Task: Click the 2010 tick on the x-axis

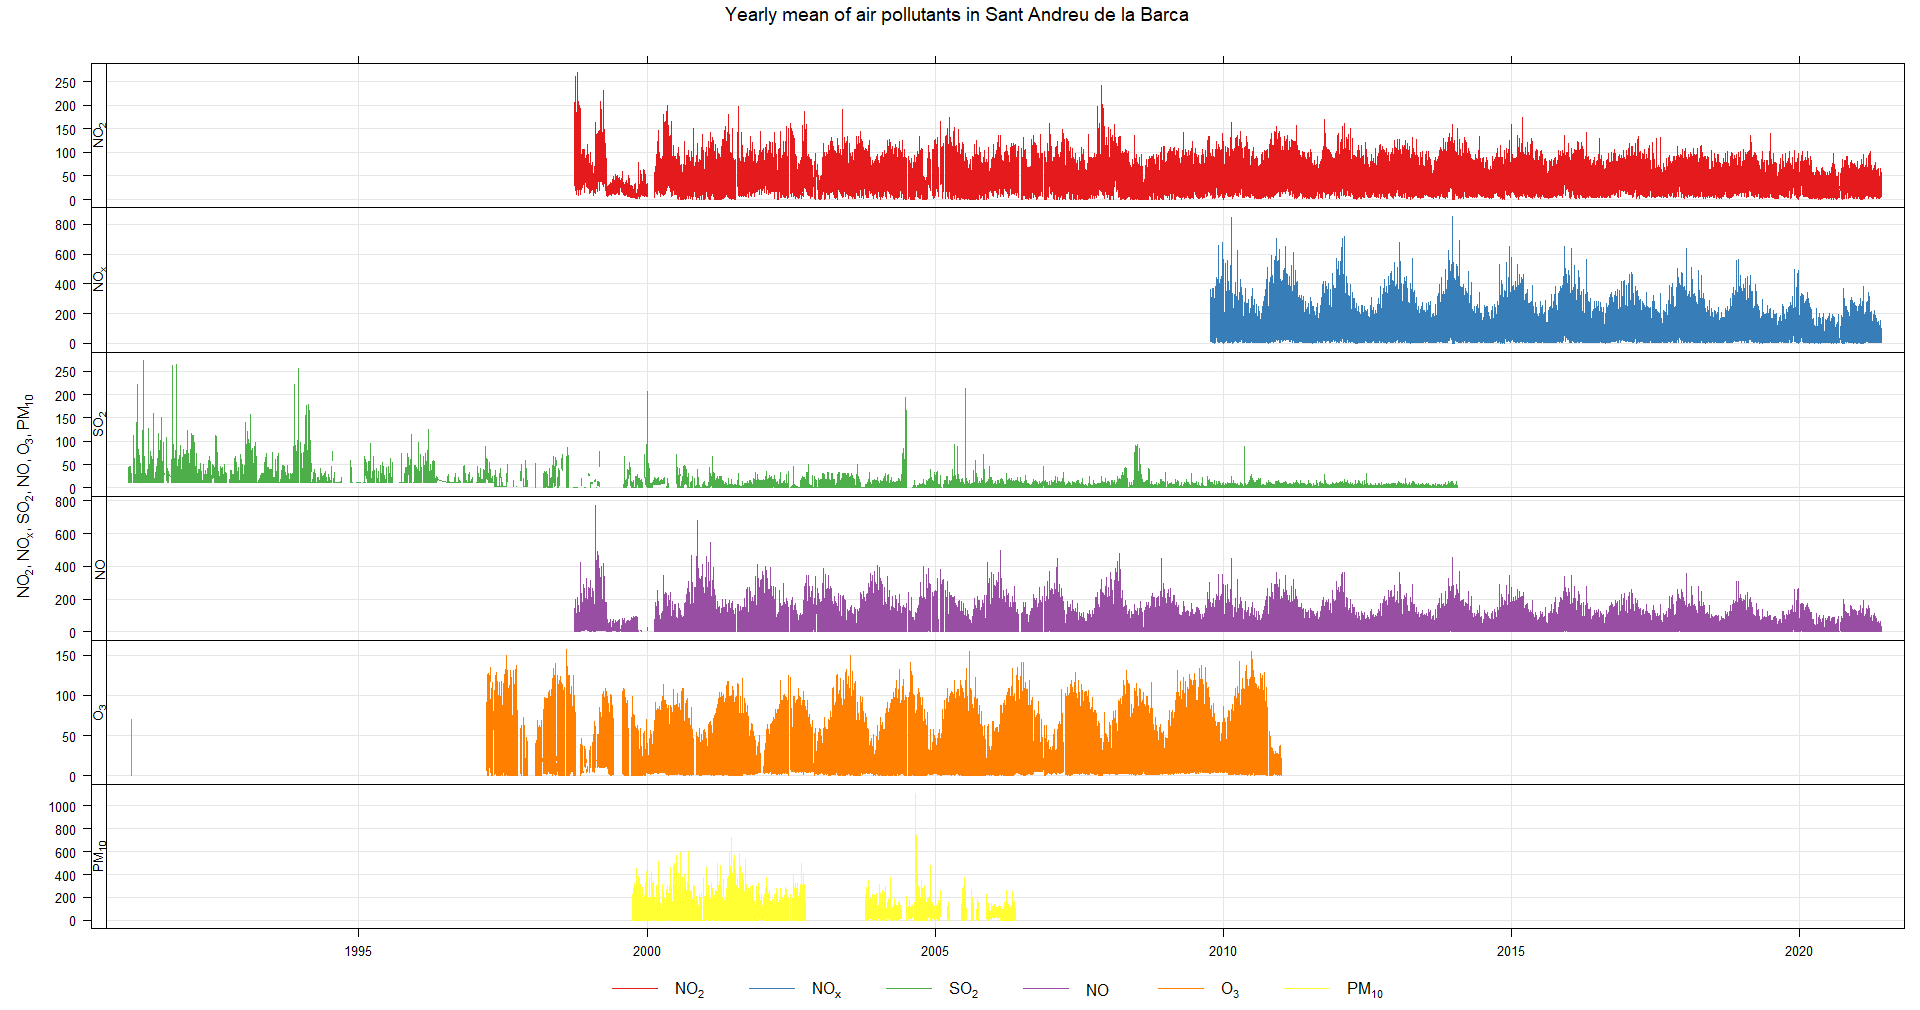Action: tap(1223, 951)
